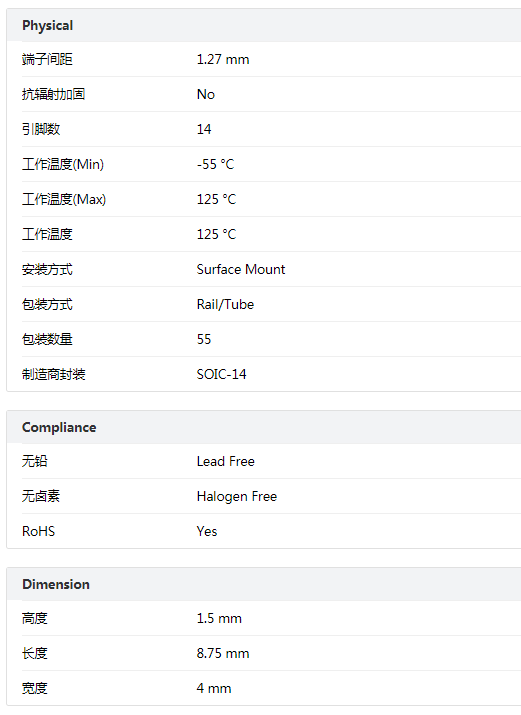Click the 工作温度(Max) label
Screen dimensions: 521x715
click(64, 199)
